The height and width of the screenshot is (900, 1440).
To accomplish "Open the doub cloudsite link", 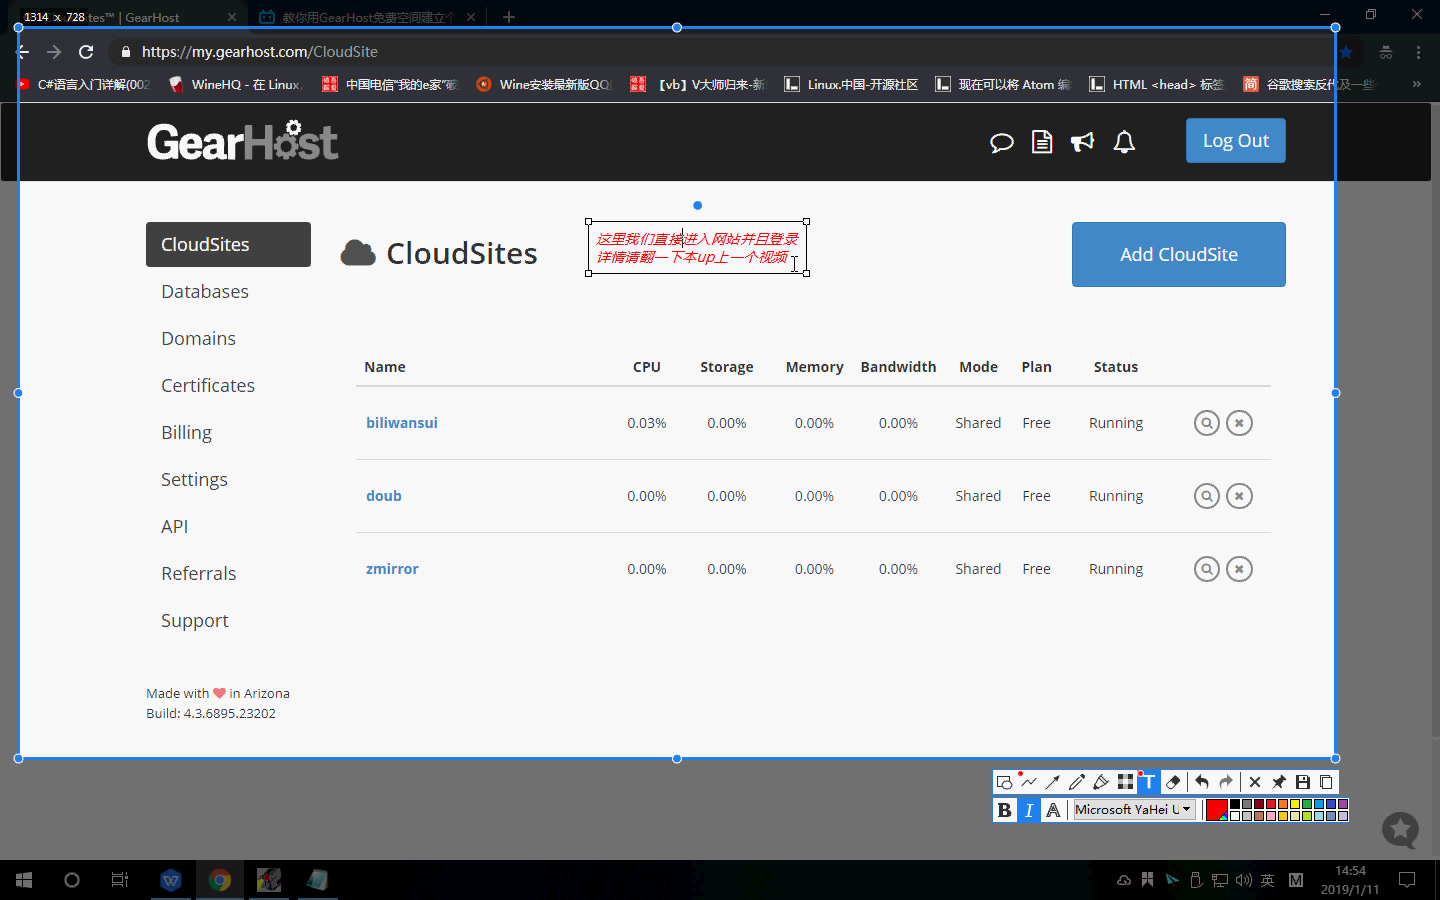I will (x=384, y=496).
